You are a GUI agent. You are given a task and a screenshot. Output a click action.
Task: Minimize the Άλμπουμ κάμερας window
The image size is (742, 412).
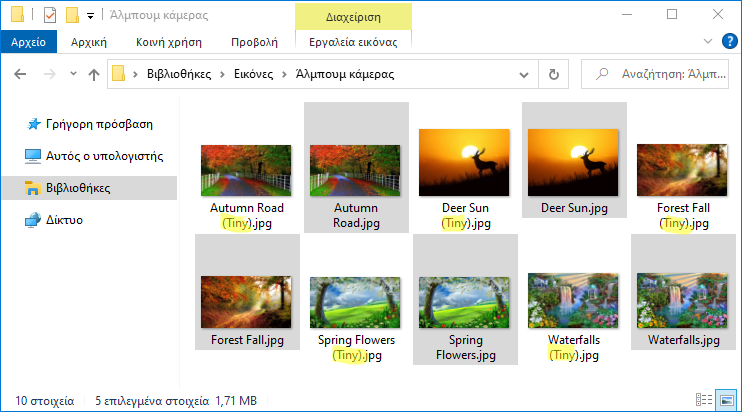tap(627, 15)
